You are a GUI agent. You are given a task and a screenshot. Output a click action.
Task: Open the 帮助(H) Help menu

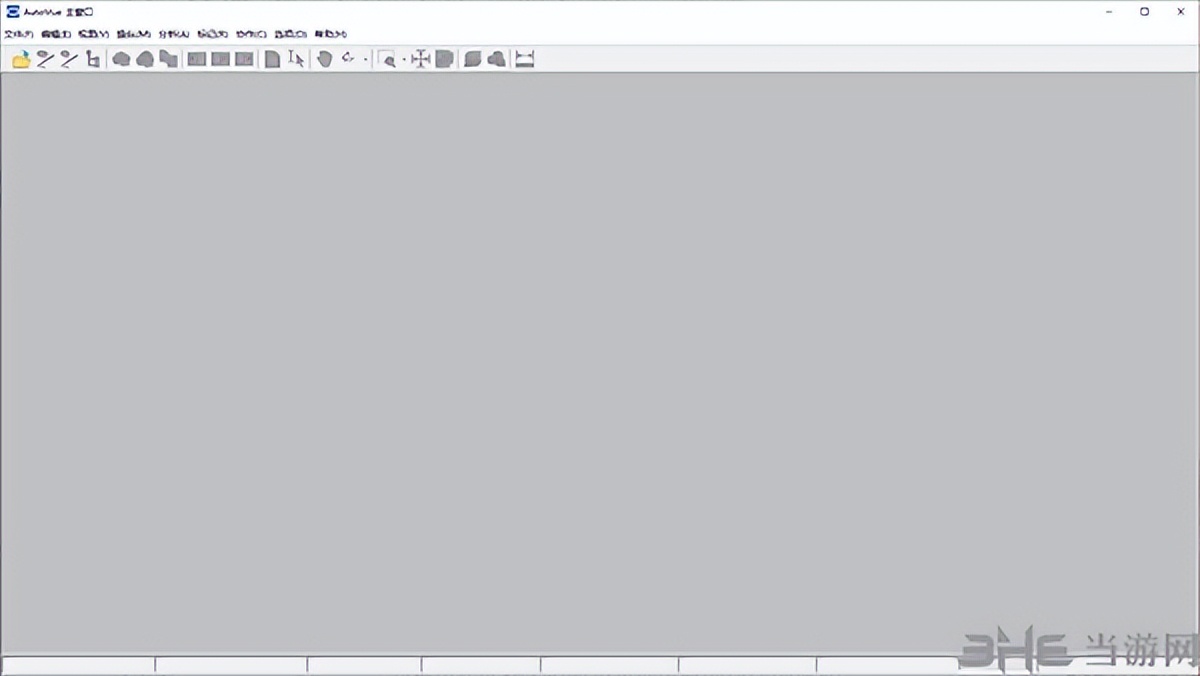(330, 34)
